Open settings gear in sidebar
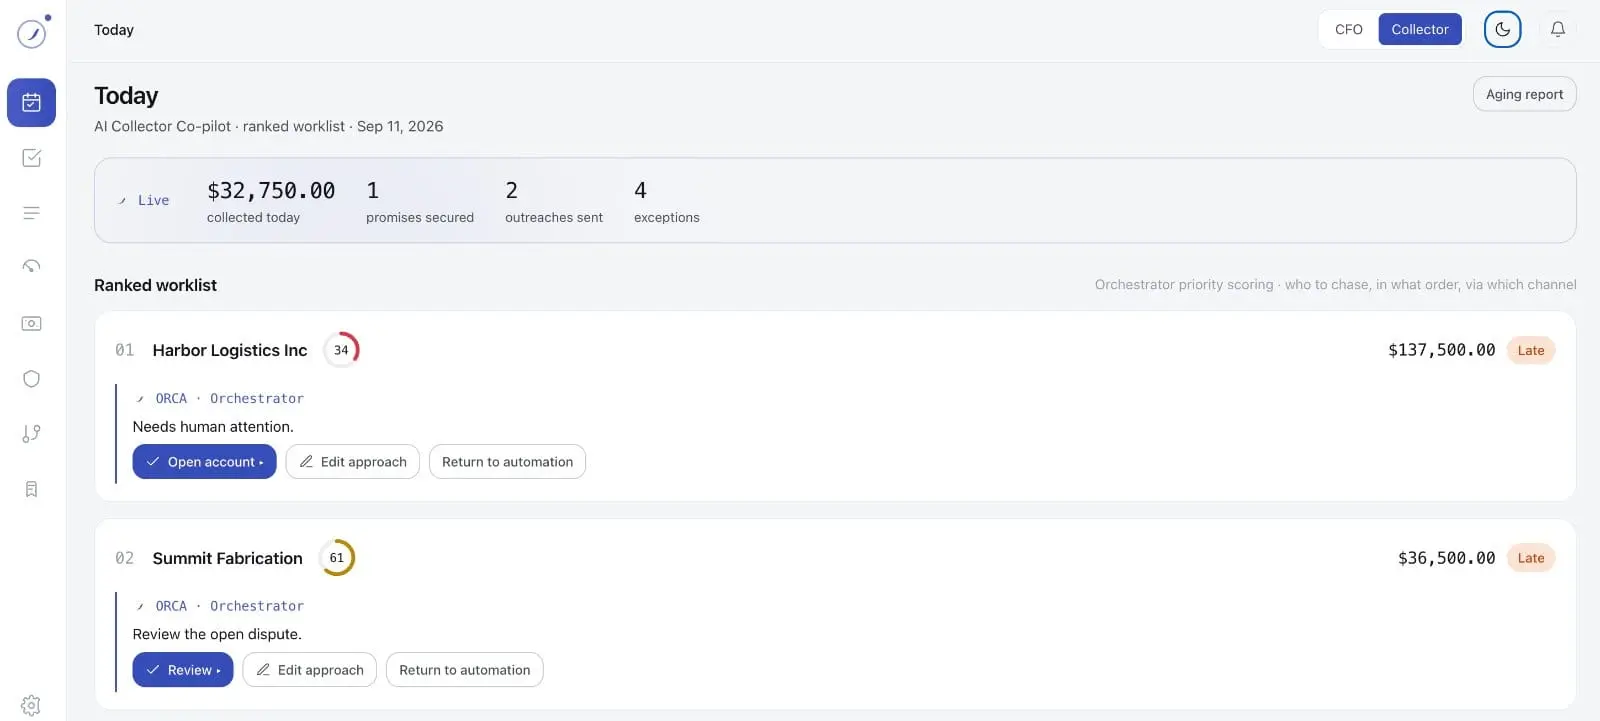This screenshot has width=1600, height=721. tap(32, 705)
